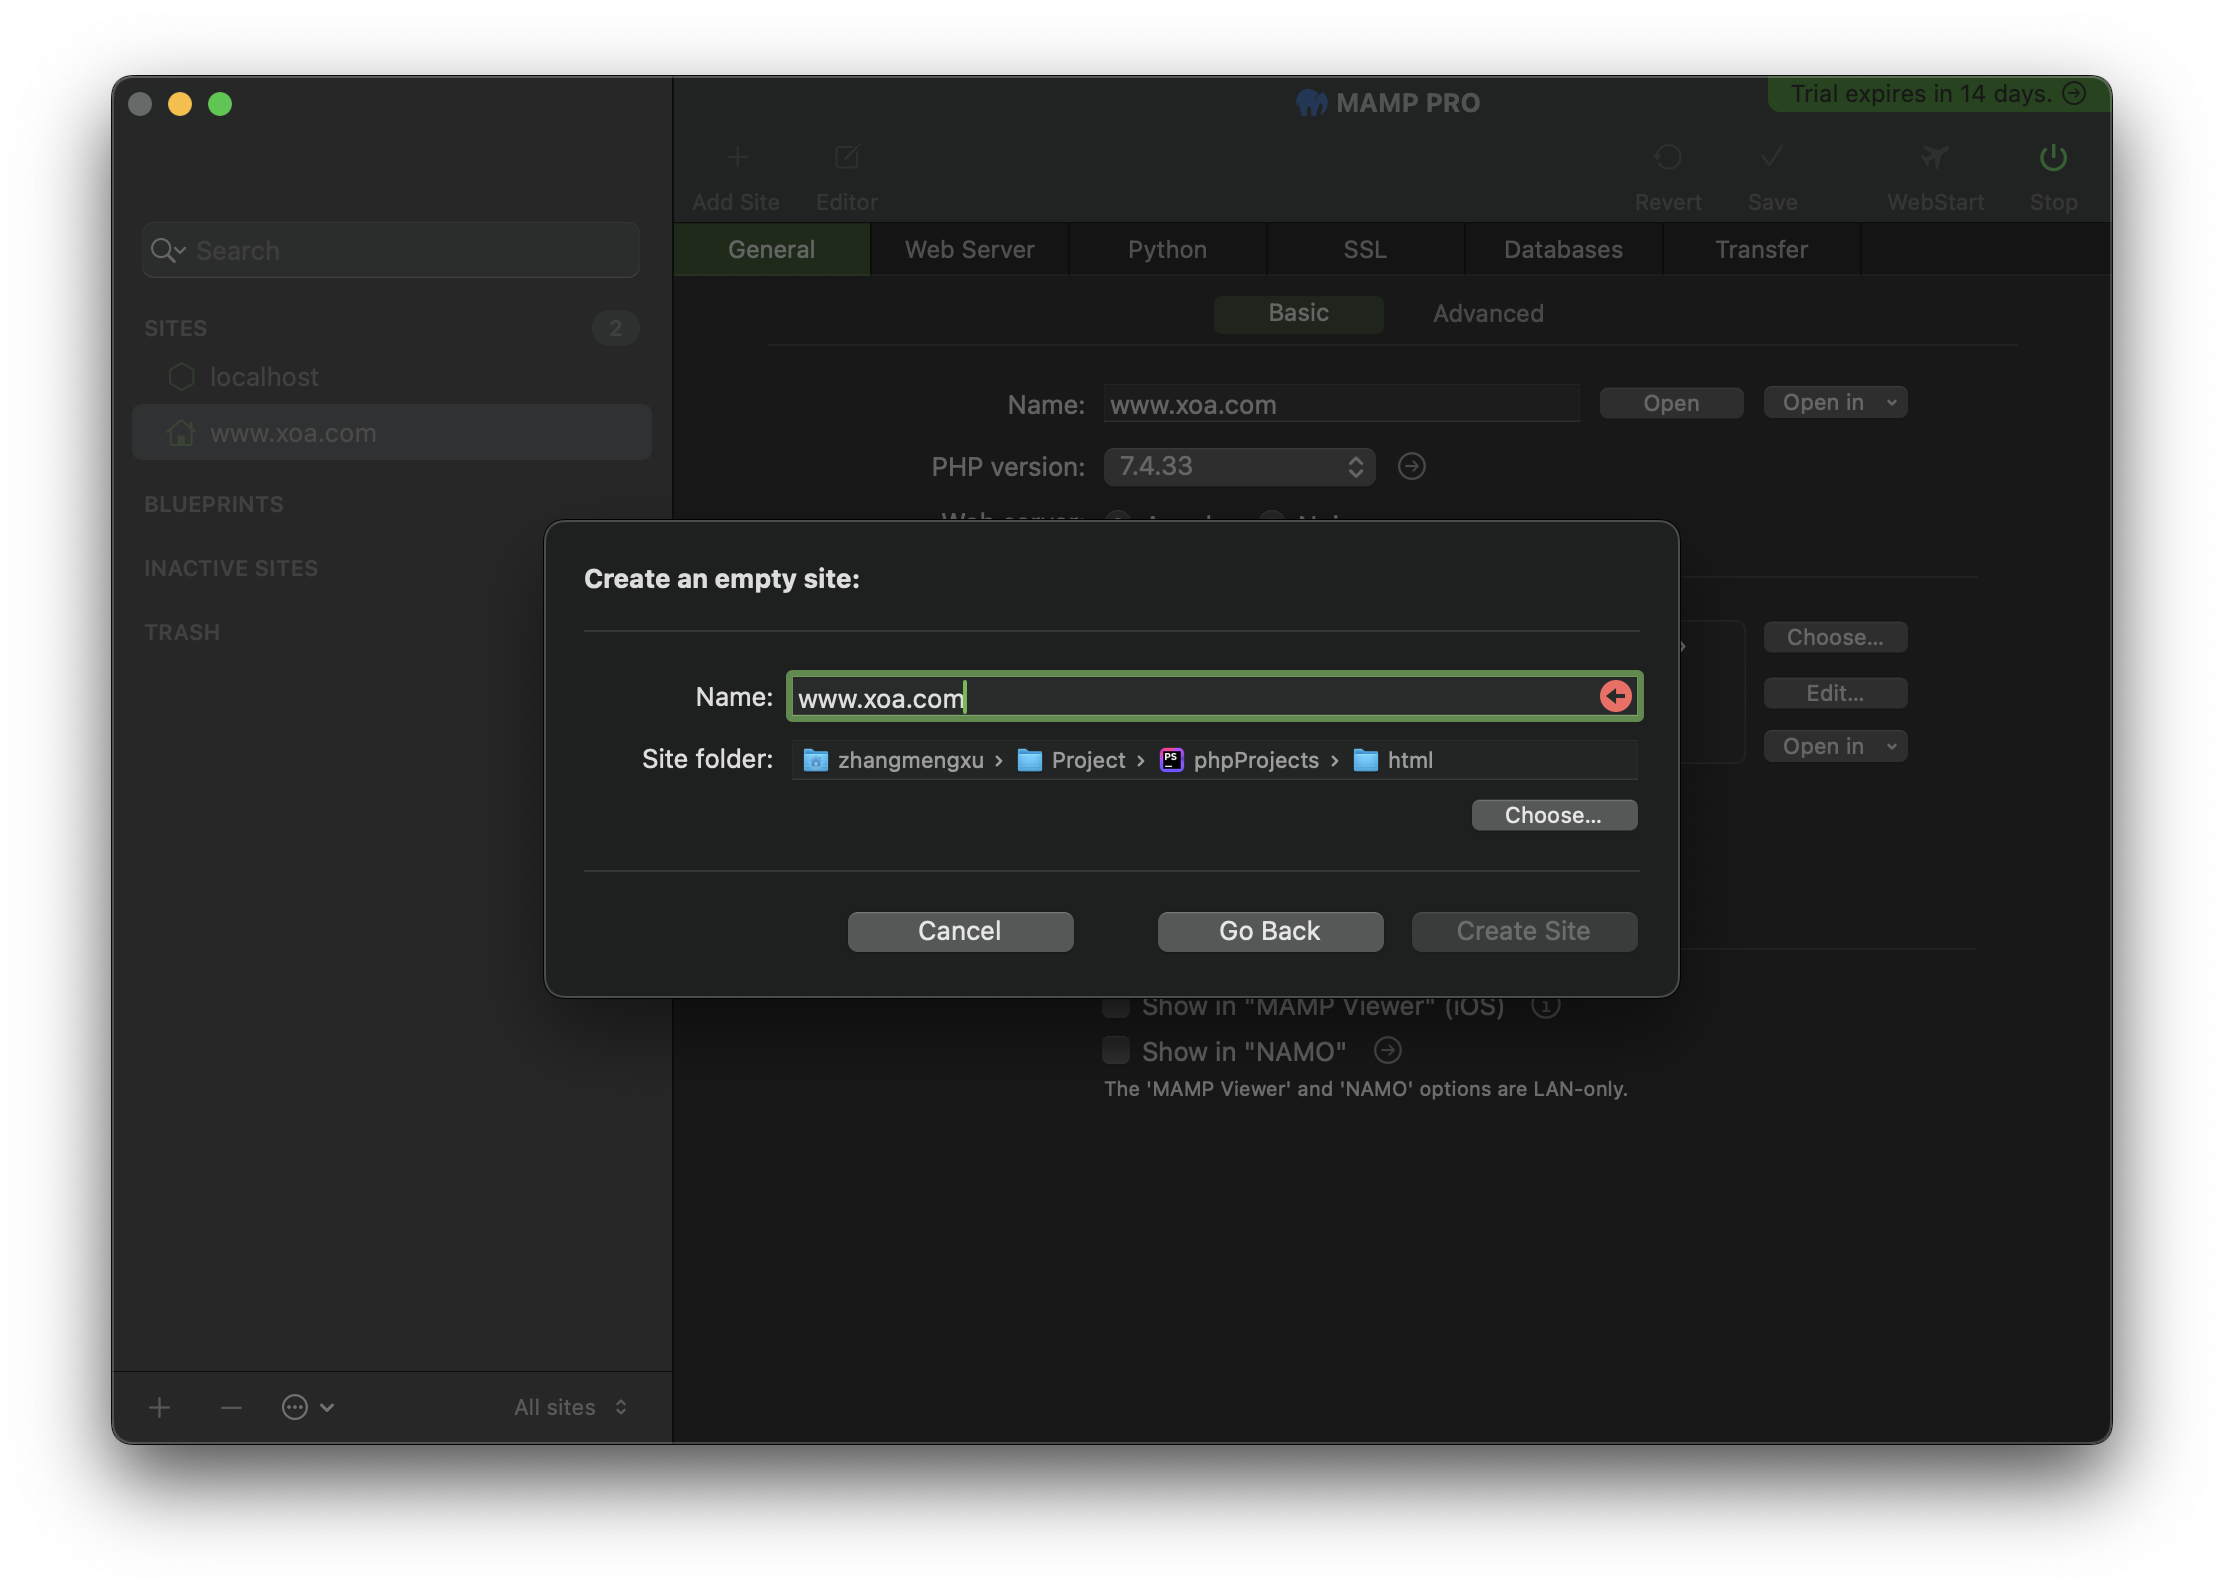This screenshot has width=2224, height=1592.
Task: Switch to the Web Server tab
Action: (x=969, y=249)
